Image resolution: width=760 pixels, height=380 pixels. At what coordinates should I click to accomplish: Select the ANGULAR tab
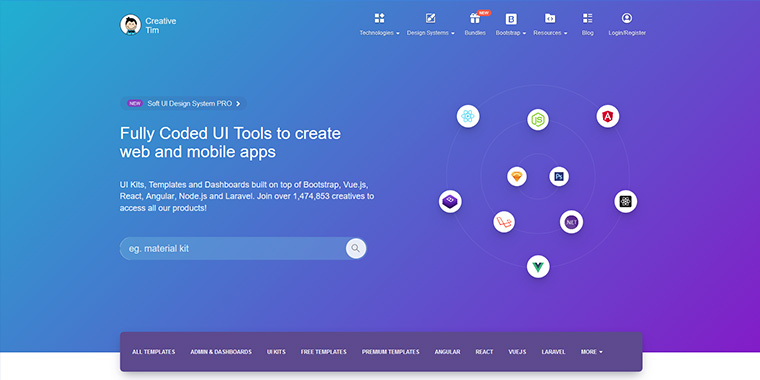pyautogui.click(x=447, y=352)
